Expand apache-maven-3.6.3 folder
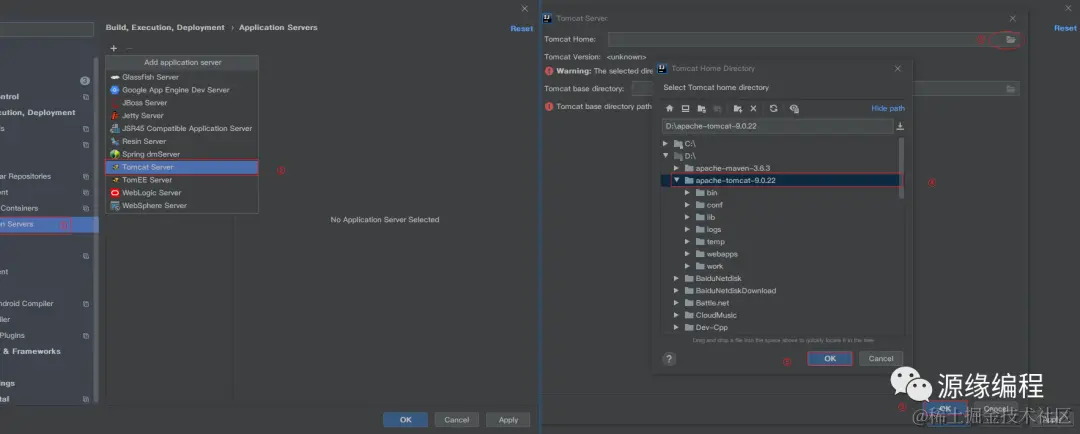The height and width of the screenshot is (434, 1080). coord(676,168)
